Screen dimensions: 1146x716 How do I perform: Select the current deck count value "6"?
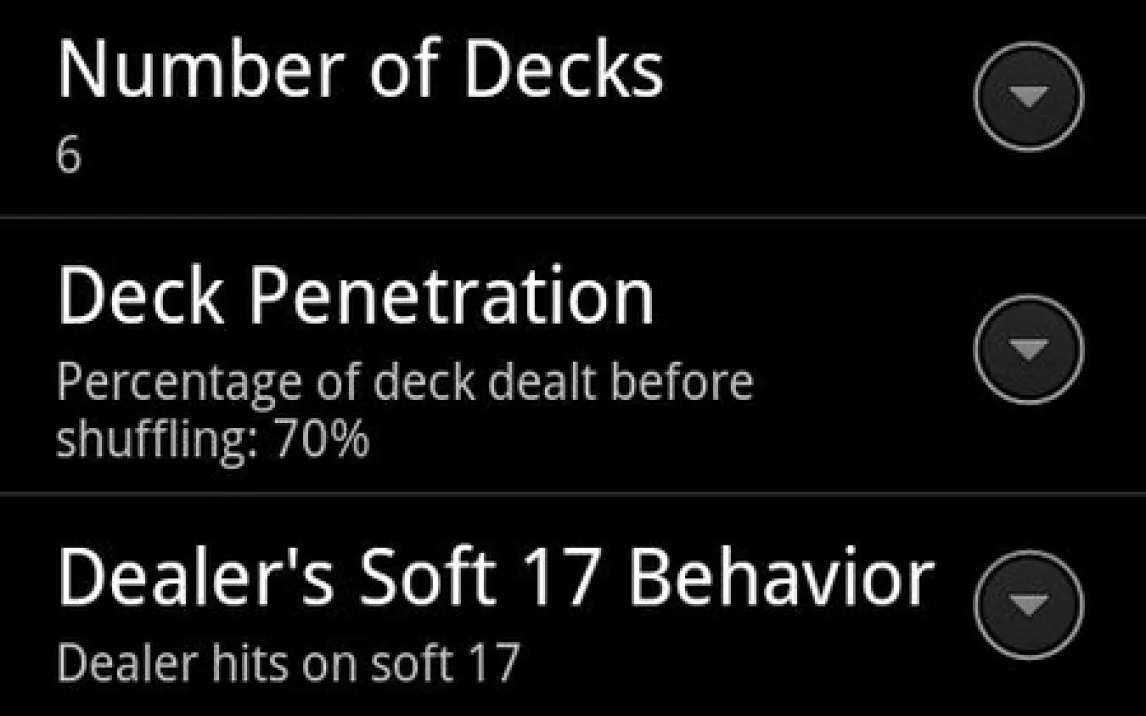(68, 156)
